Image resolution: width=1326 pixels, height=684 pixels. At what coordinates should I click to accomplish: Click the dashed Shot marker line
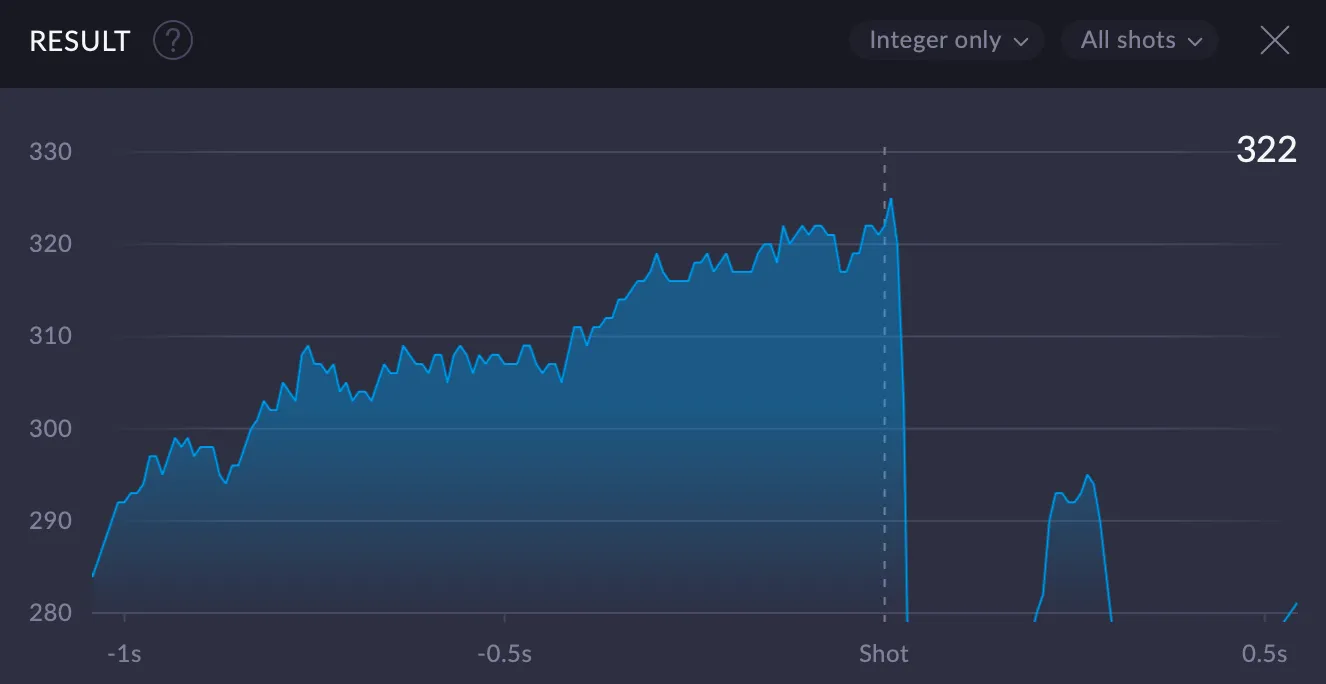884,380
